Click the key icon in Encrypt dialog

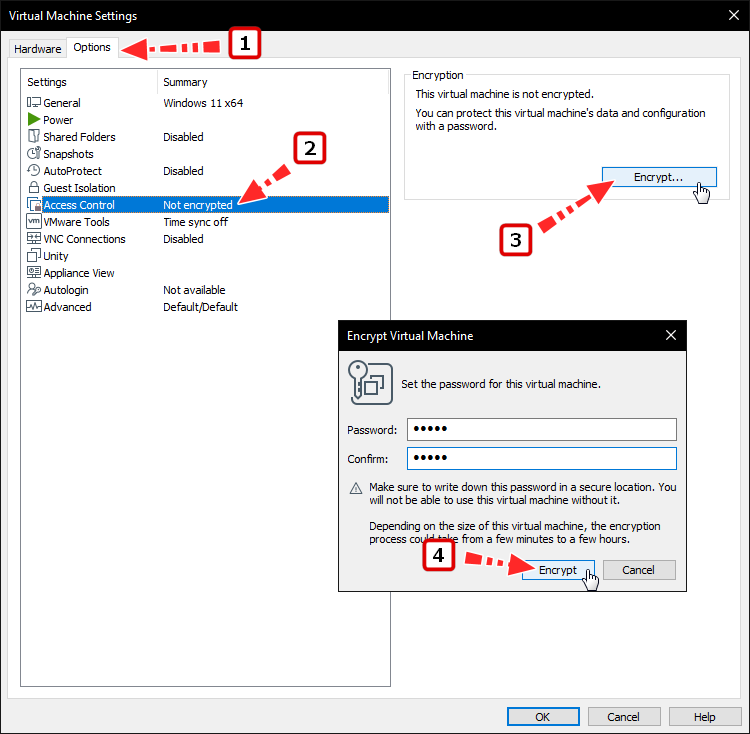[370, 383]
